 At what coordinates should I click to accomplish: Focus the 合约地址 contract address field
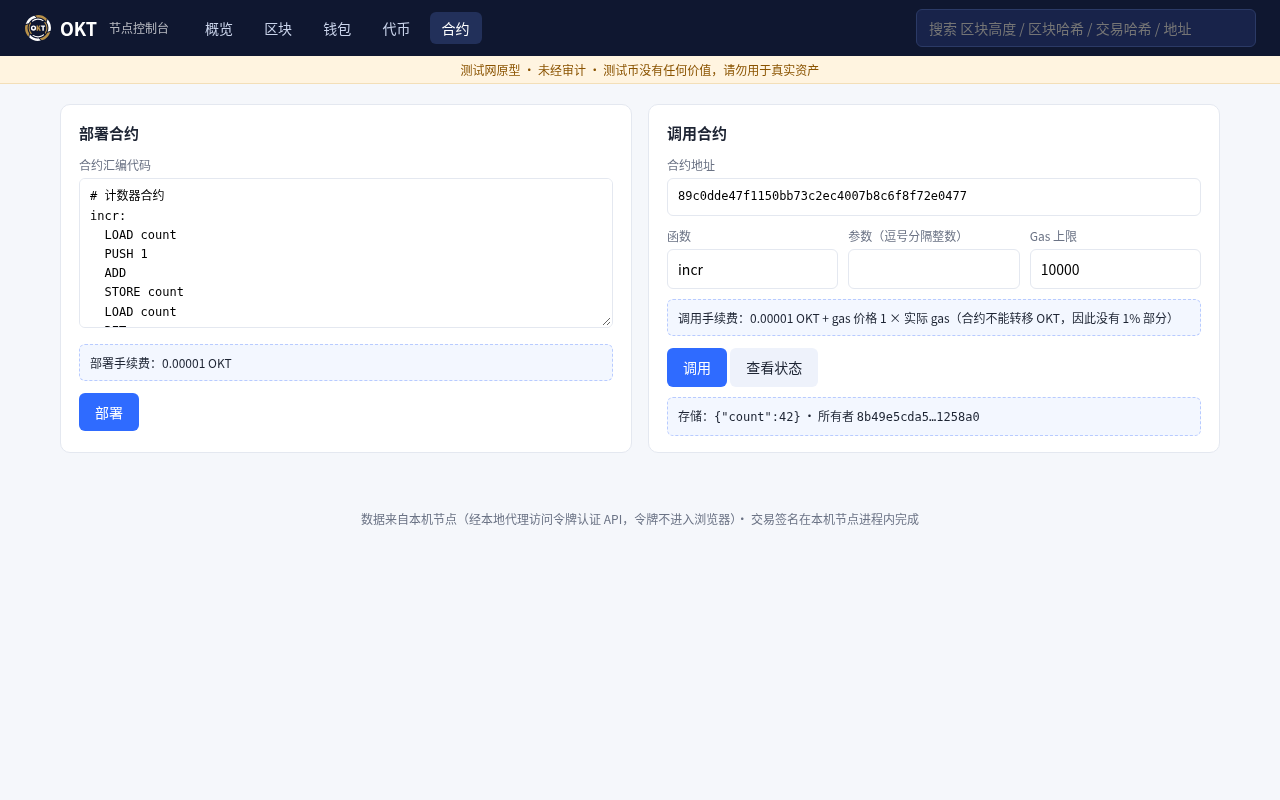[934, 196]
